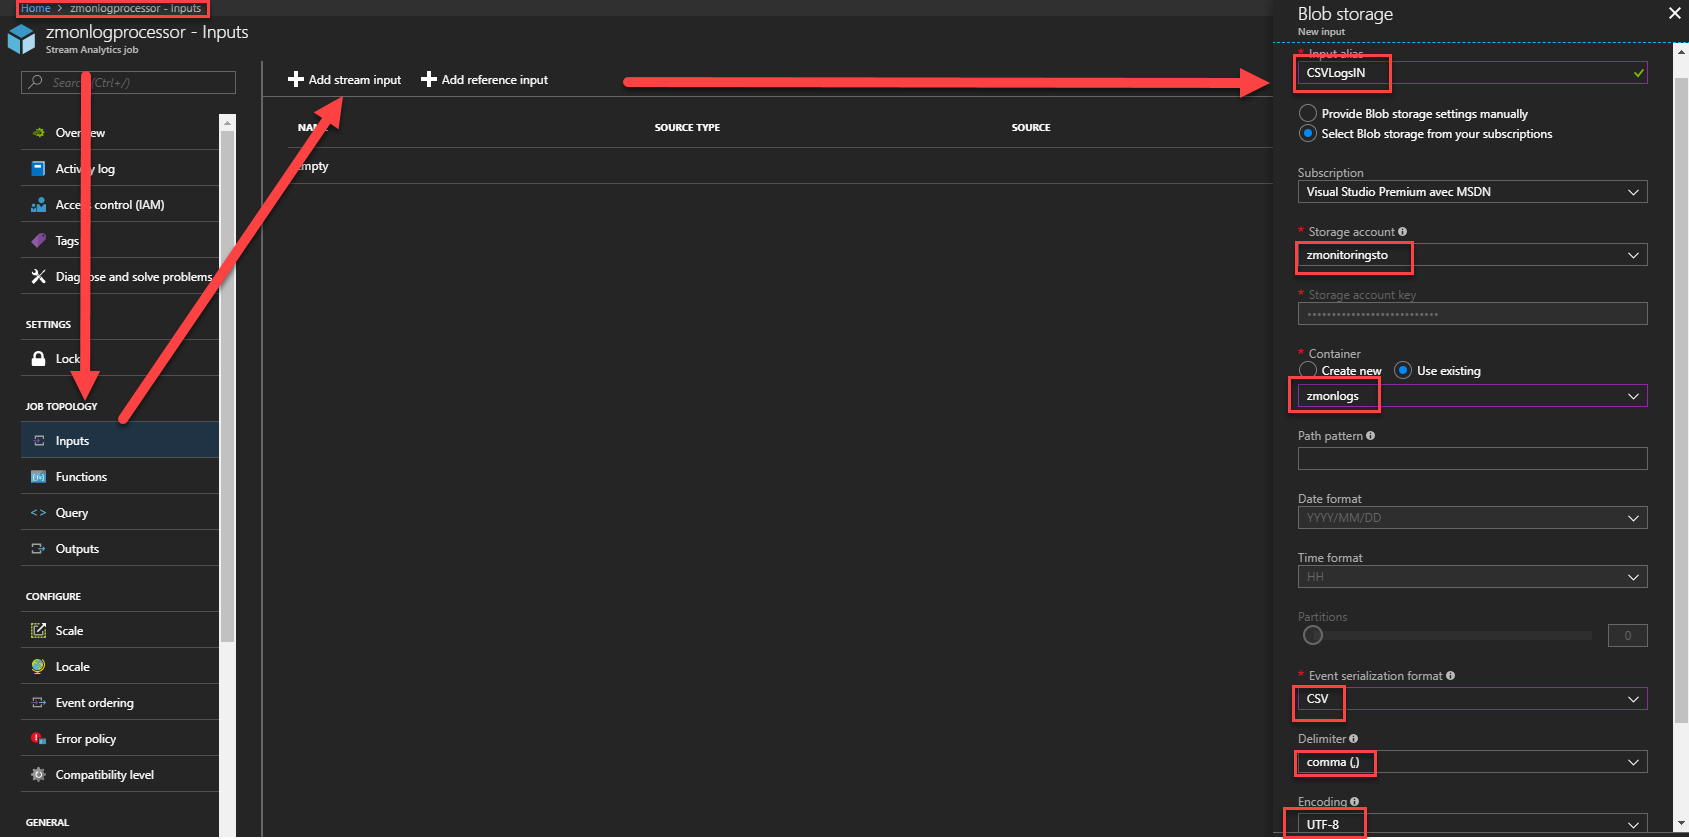The image size is (1689, 839).
Task: Open the Locale menu item
Action: tap(120, 667)
